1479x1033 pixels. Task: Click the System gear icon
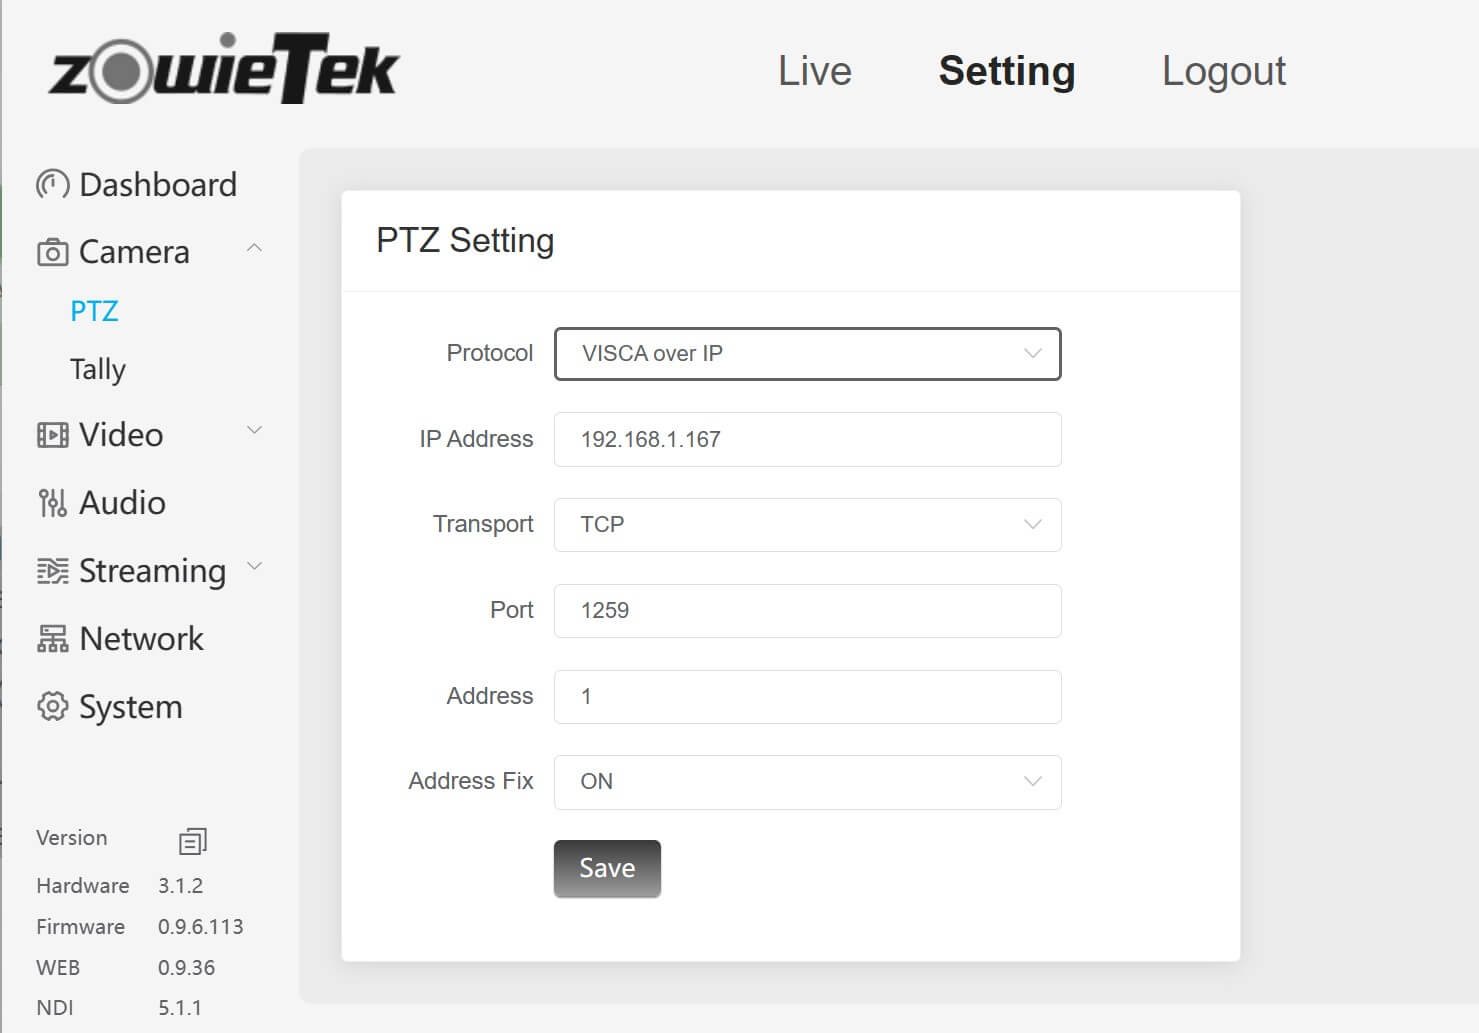click(51, 706)
